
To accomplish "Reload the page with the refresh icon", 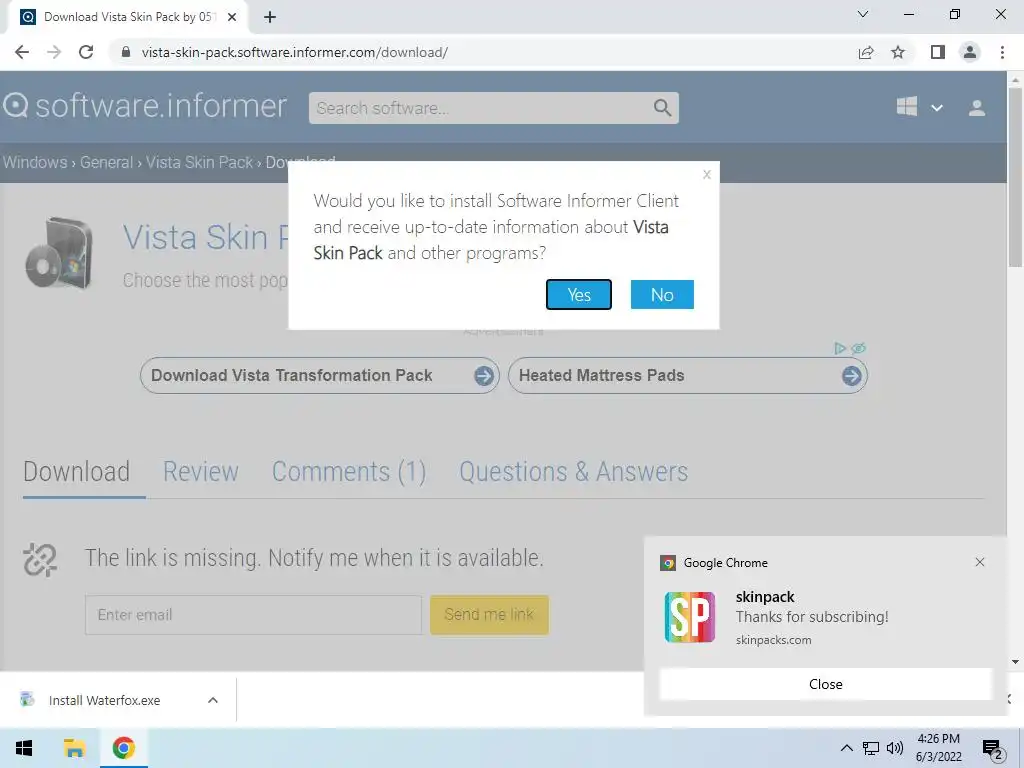I will click(86, 52).
